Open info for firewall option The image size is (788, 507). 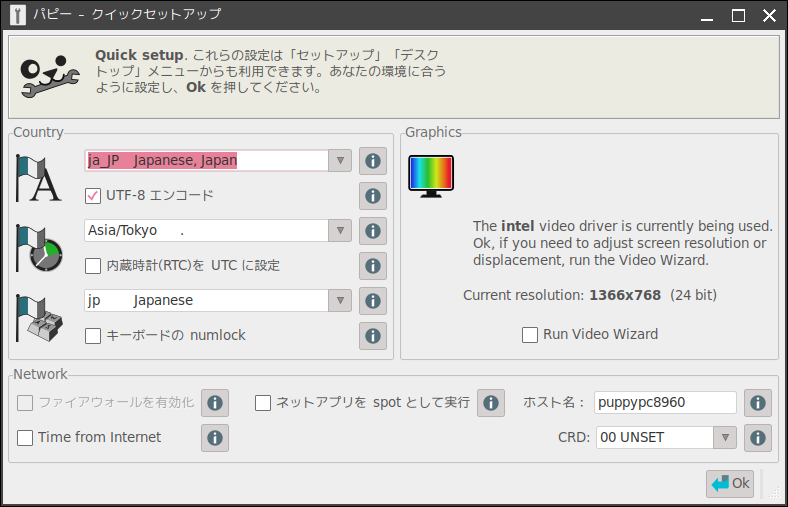[215, 403]
